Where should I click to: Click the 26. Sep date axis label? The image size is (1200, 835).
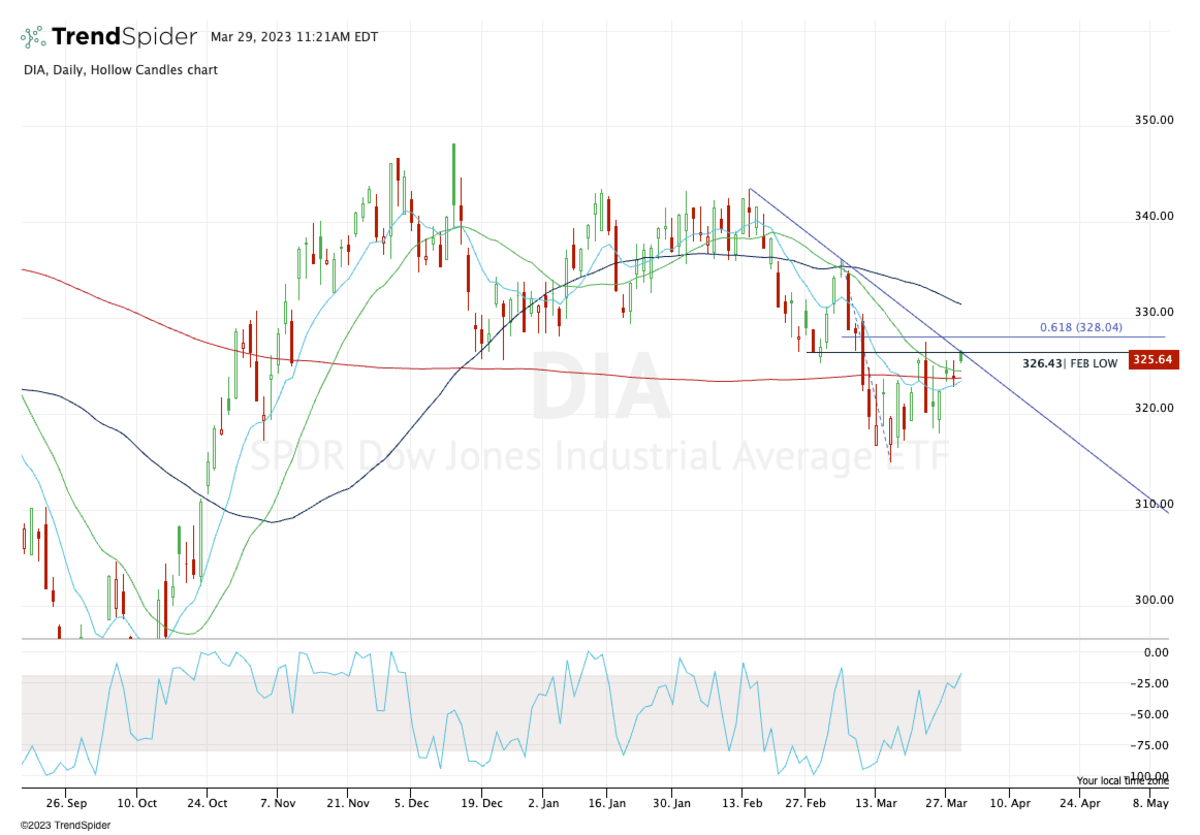pyautogui.click(x=68, y=803)
